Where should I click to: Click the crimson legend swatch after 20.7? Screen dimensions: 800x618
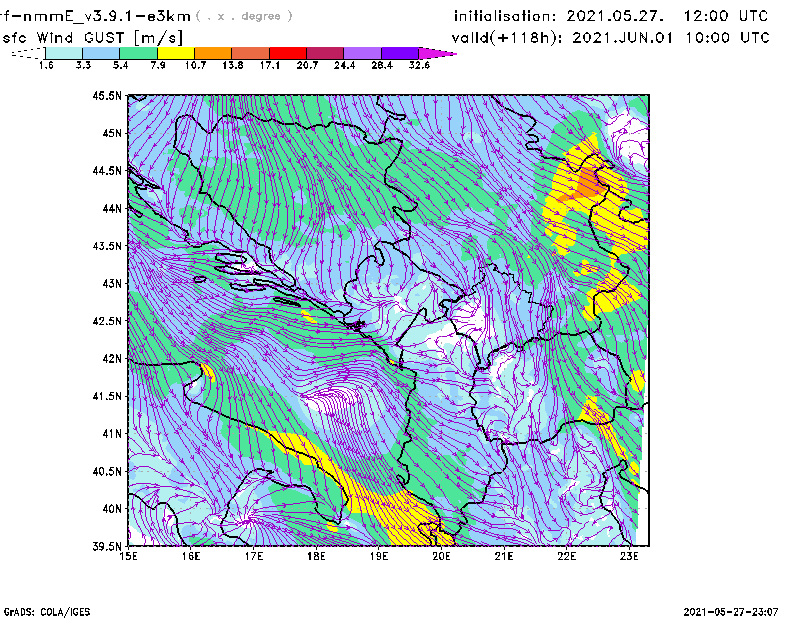tap(325, 53)
